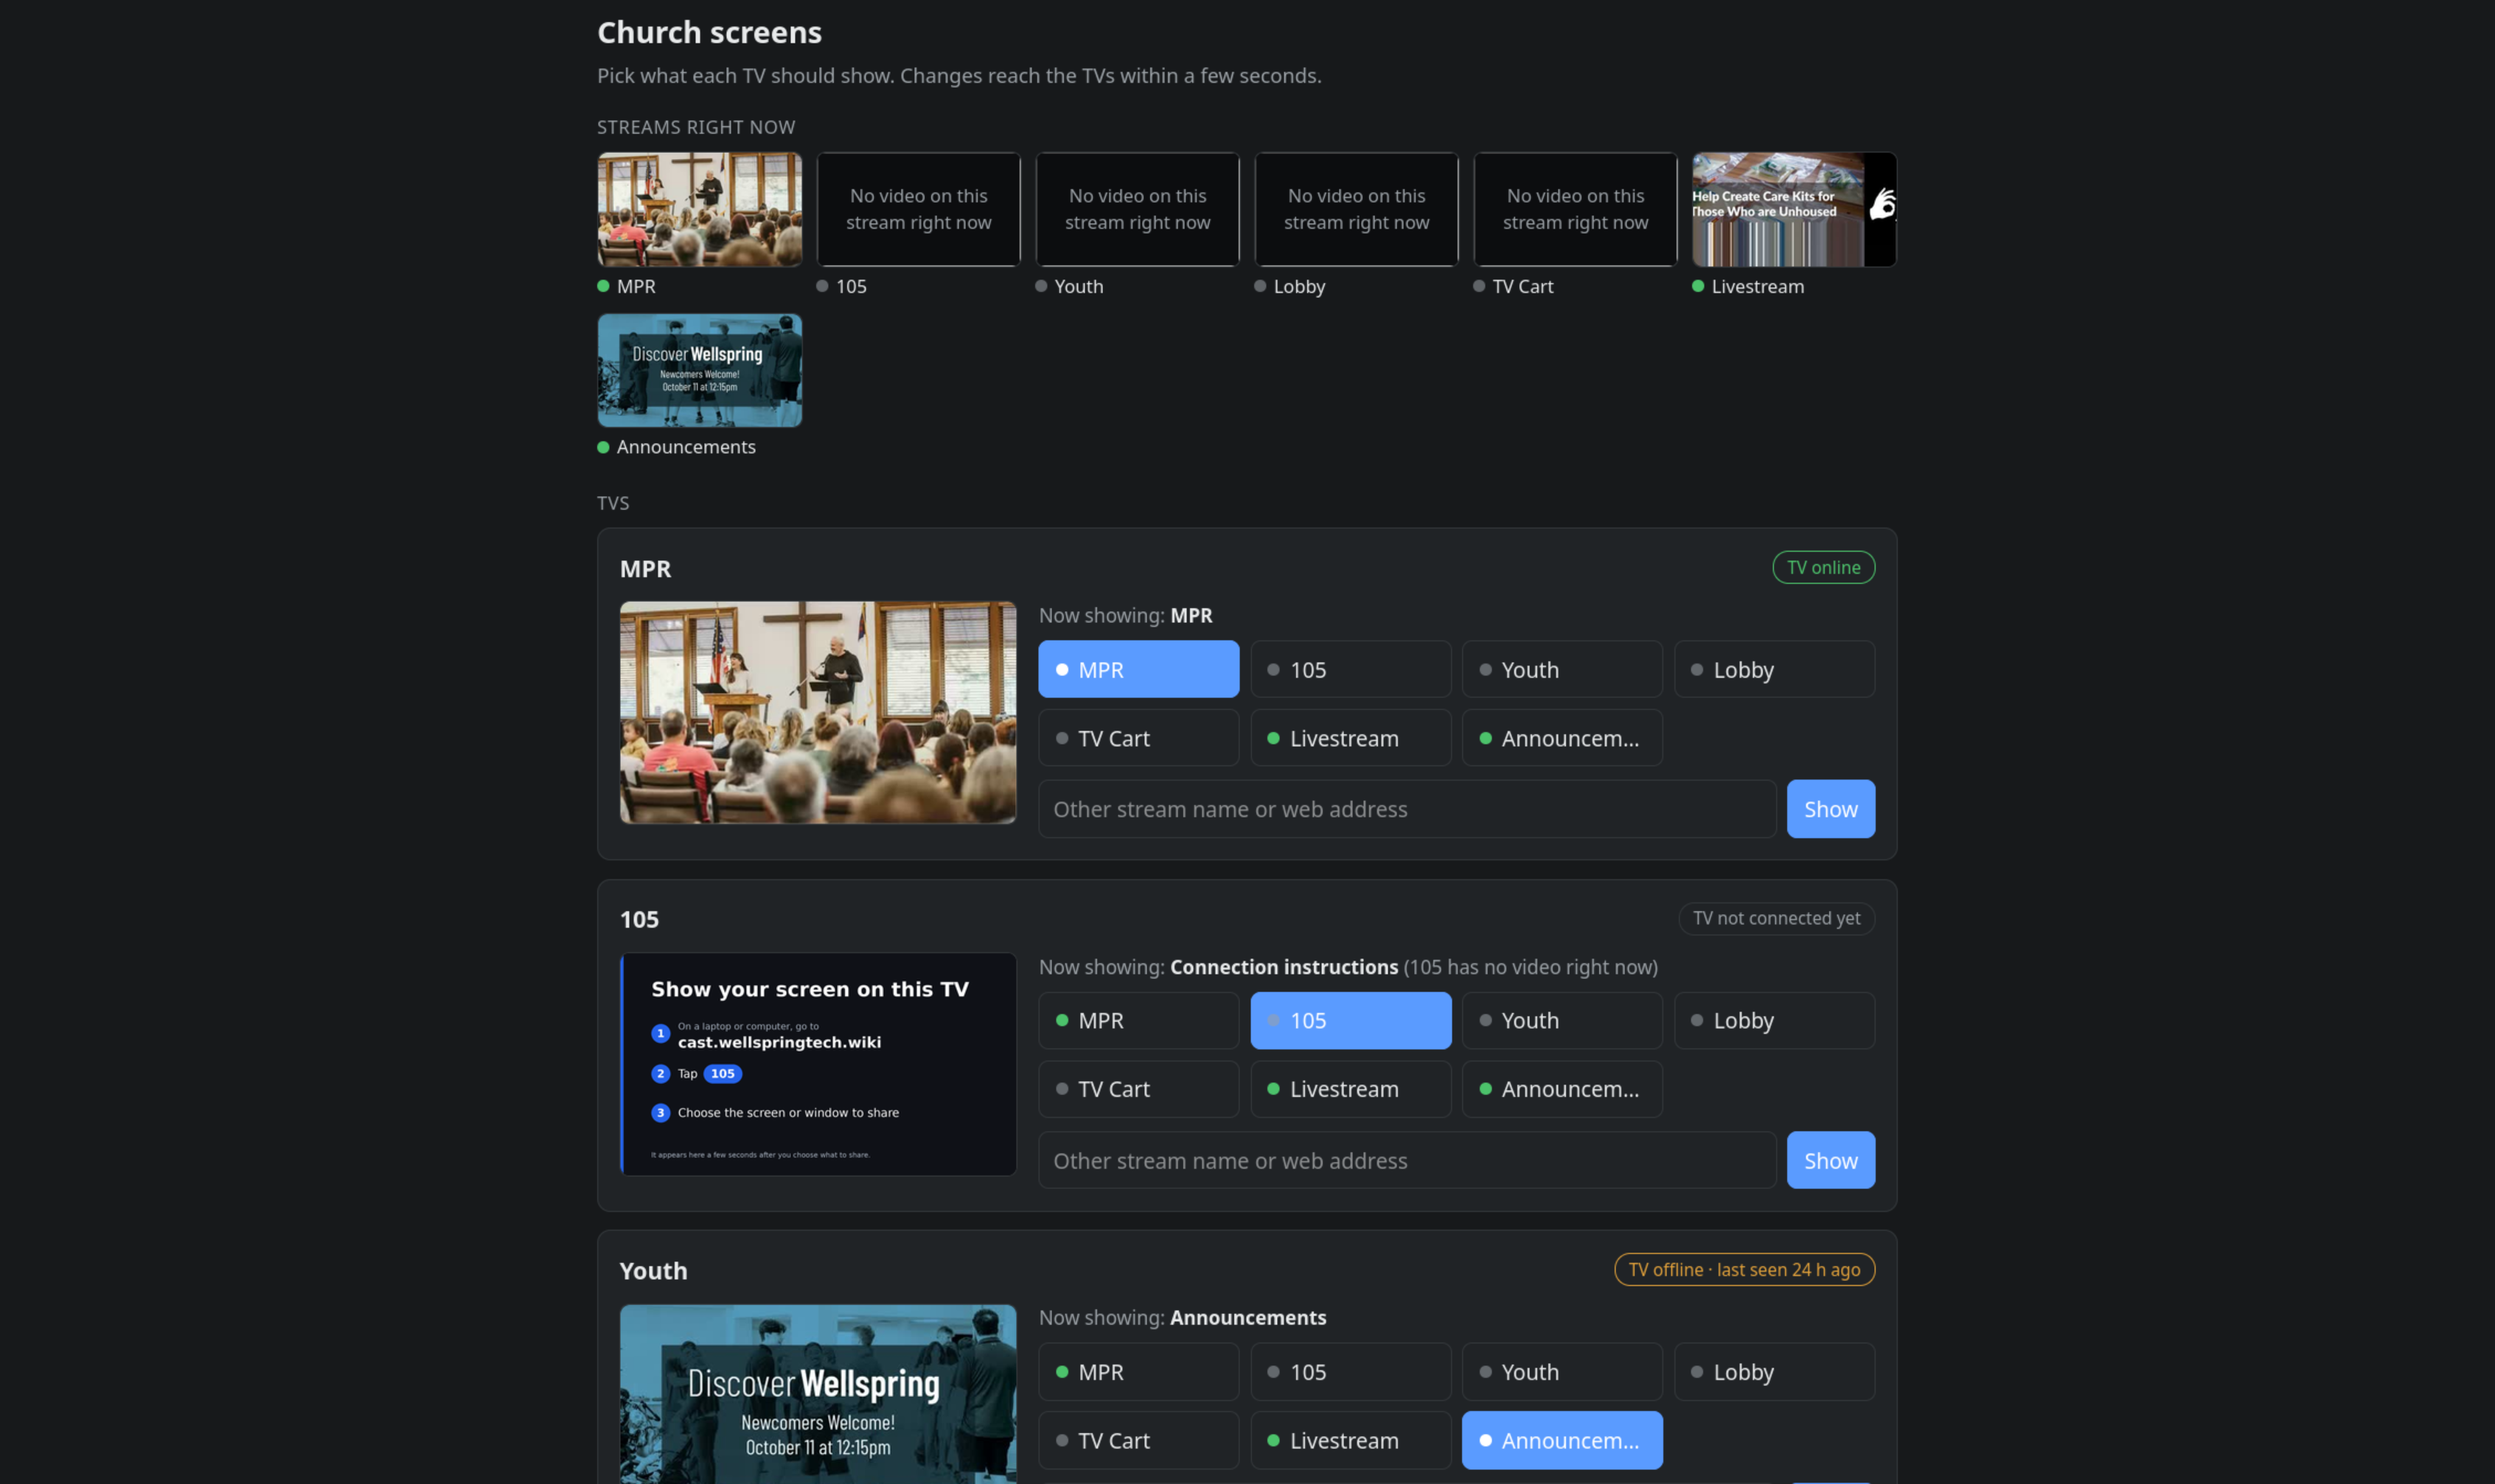This screenshot has width=2495, height=1484.
Task: Select Youth source for the Youth TV
Action: [x=1562, y=1372]
